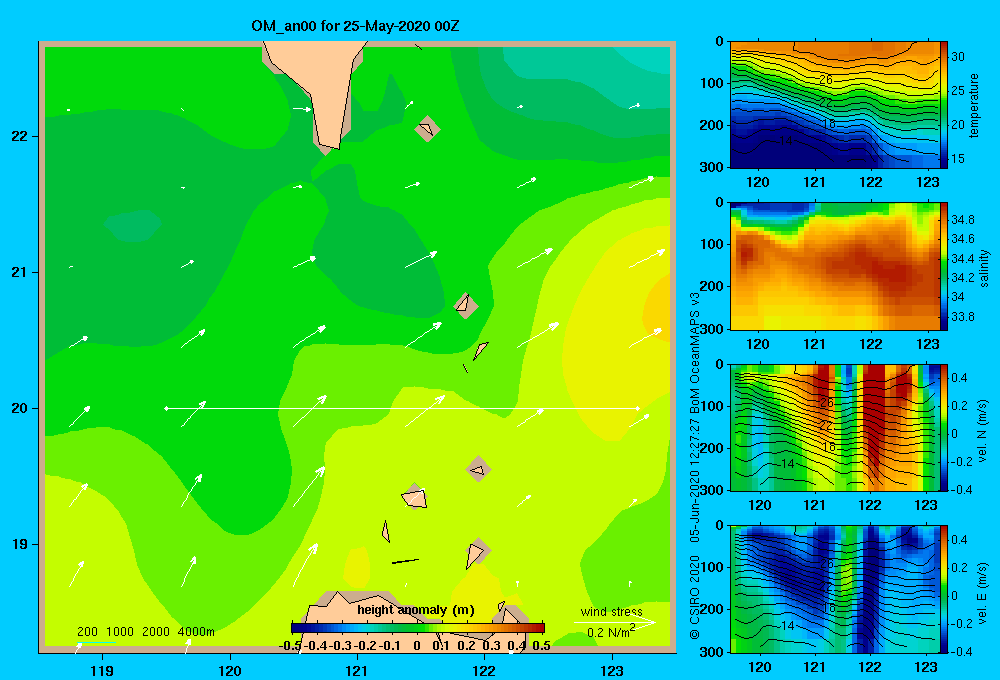
Task: Click the vertical "temperature" axis label
Action: point(974,105)
